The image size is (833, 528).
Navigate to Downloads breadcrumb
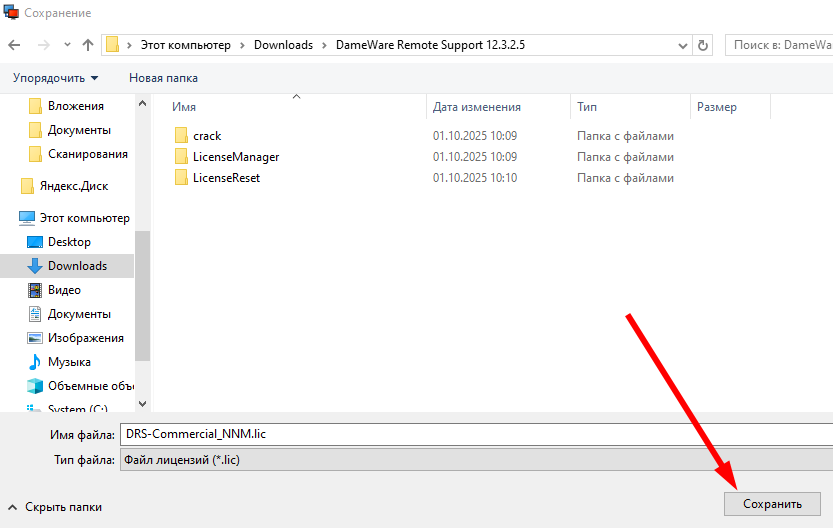(283, 45)
